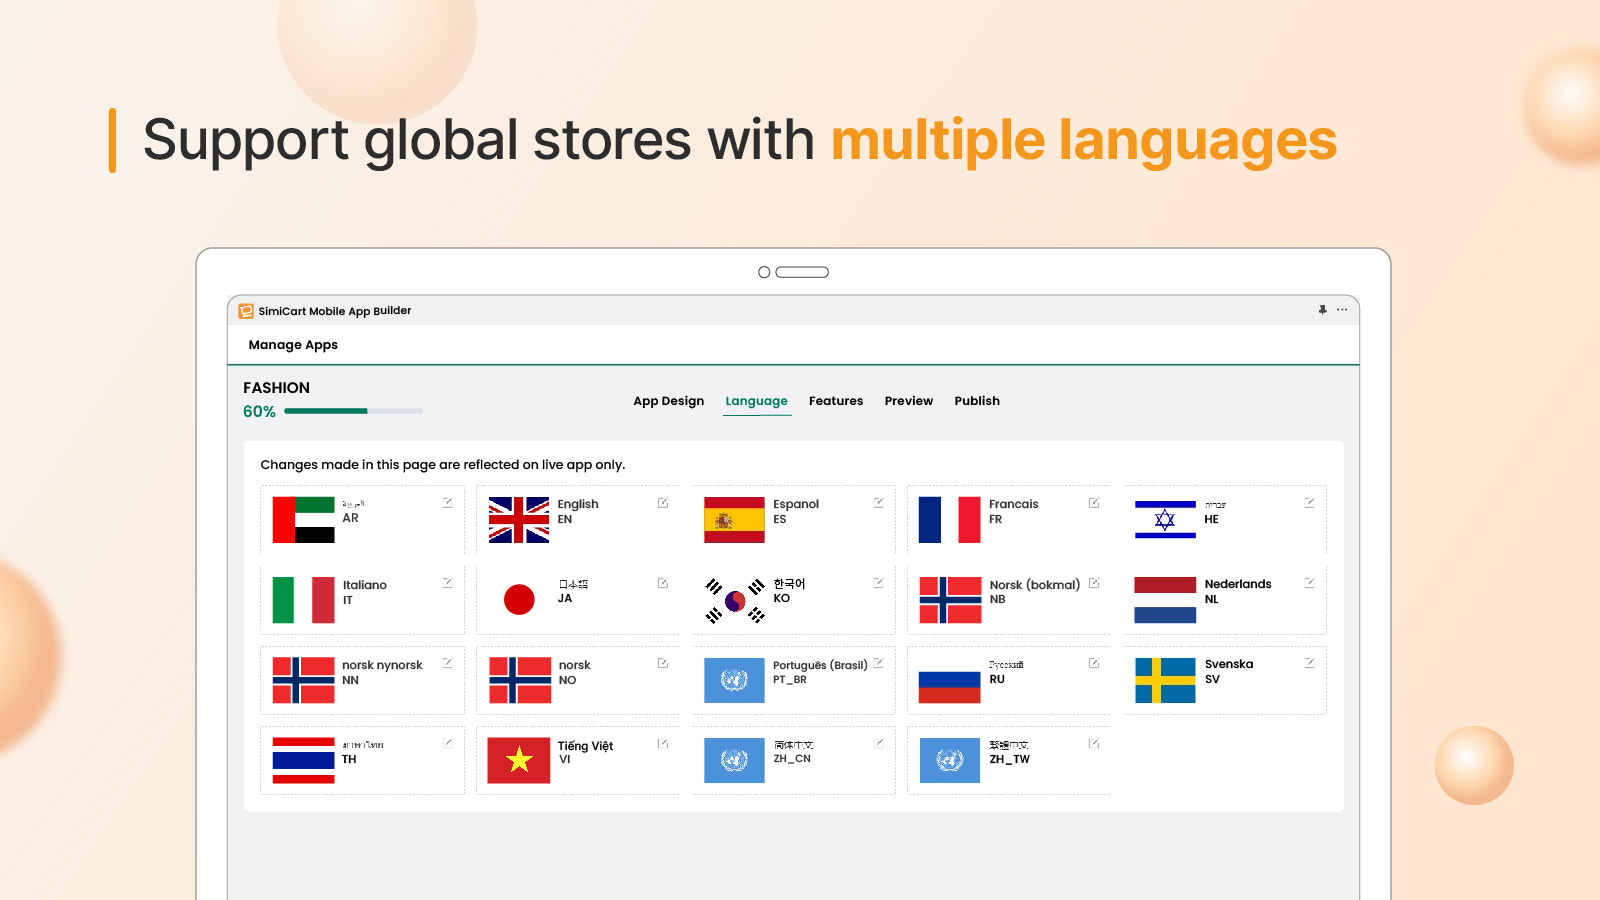The image size is (1600, 900).
Task: Click the Spain flag thumbnail
Action: coord(734,520)
